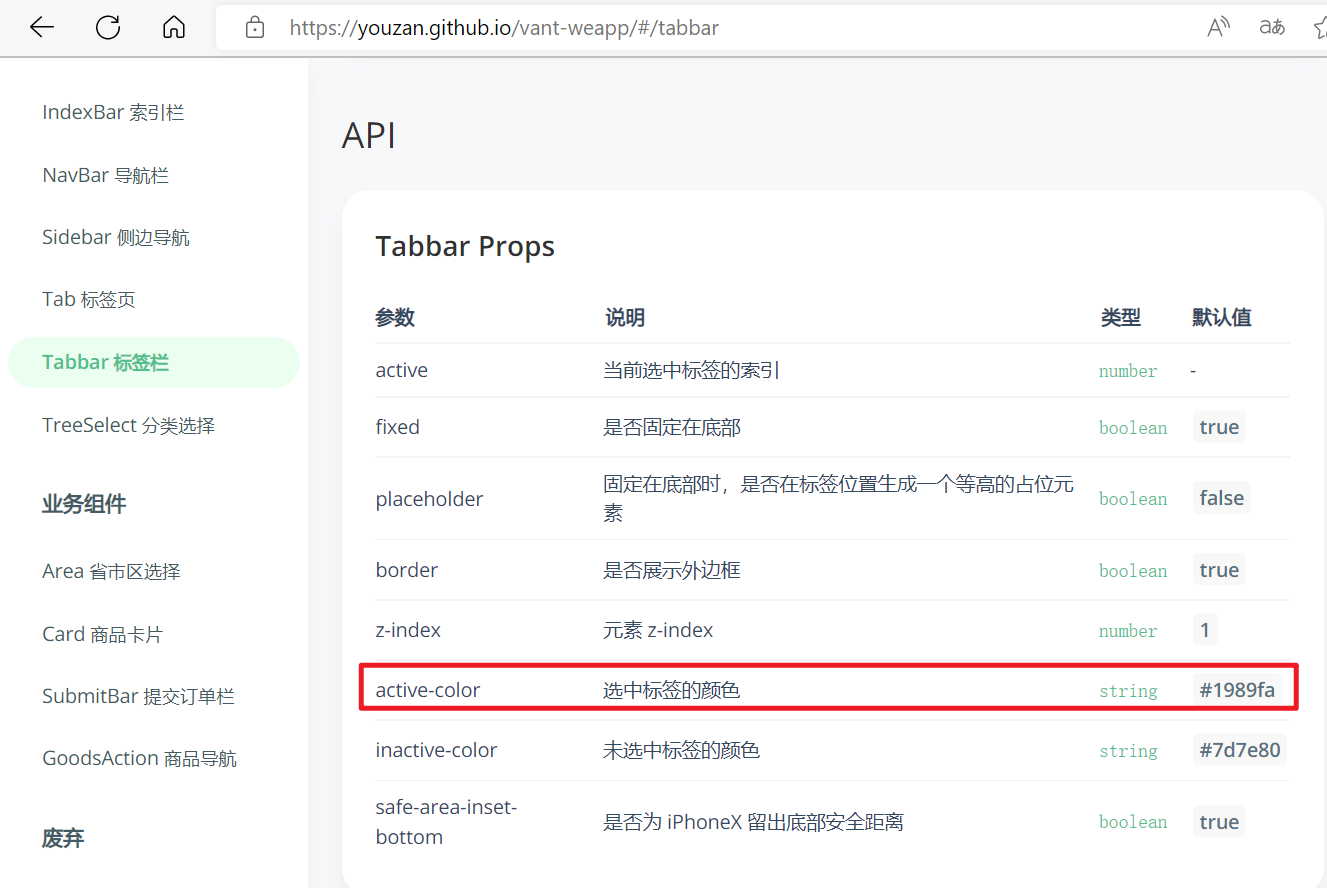Click the active parameter cell
Screen dimensions: 1327x888
coord(402,370)
